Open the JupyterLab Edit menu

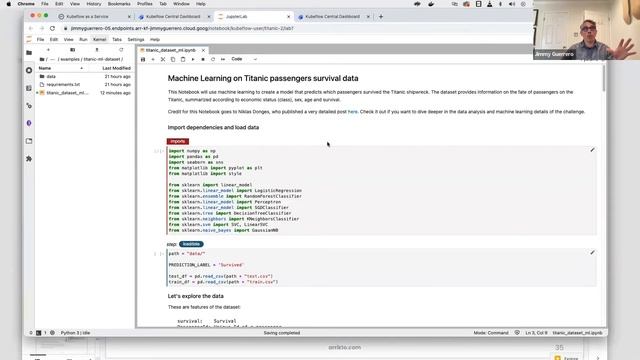(54, 40)
